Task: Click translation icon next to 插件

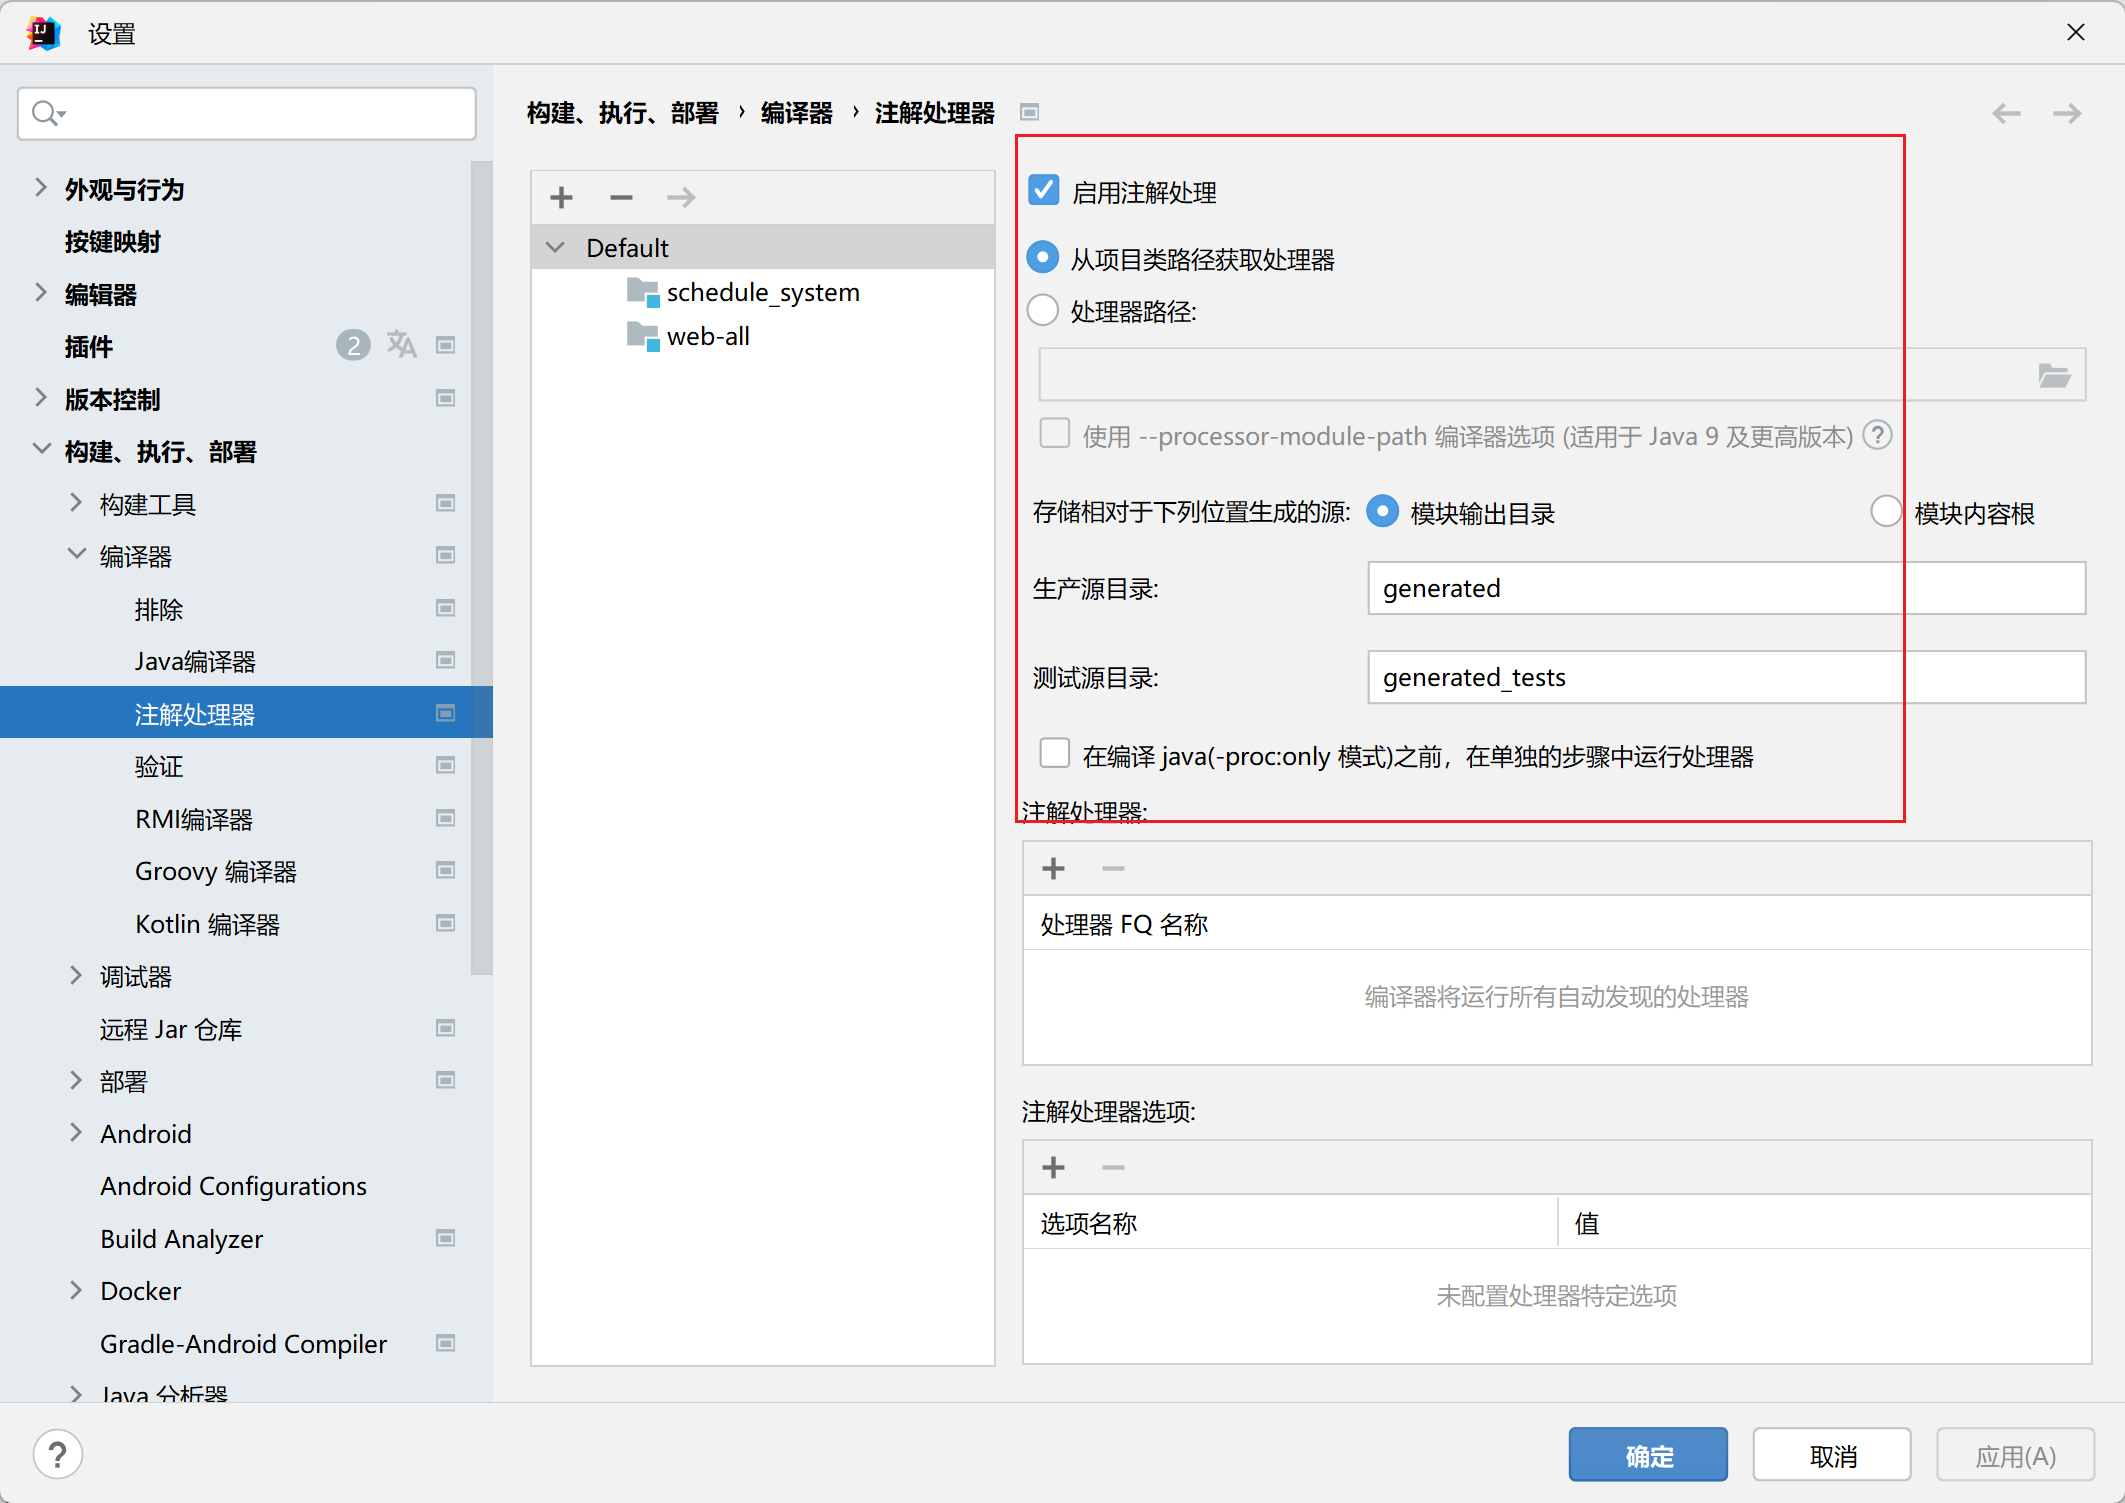Action: 401,345
